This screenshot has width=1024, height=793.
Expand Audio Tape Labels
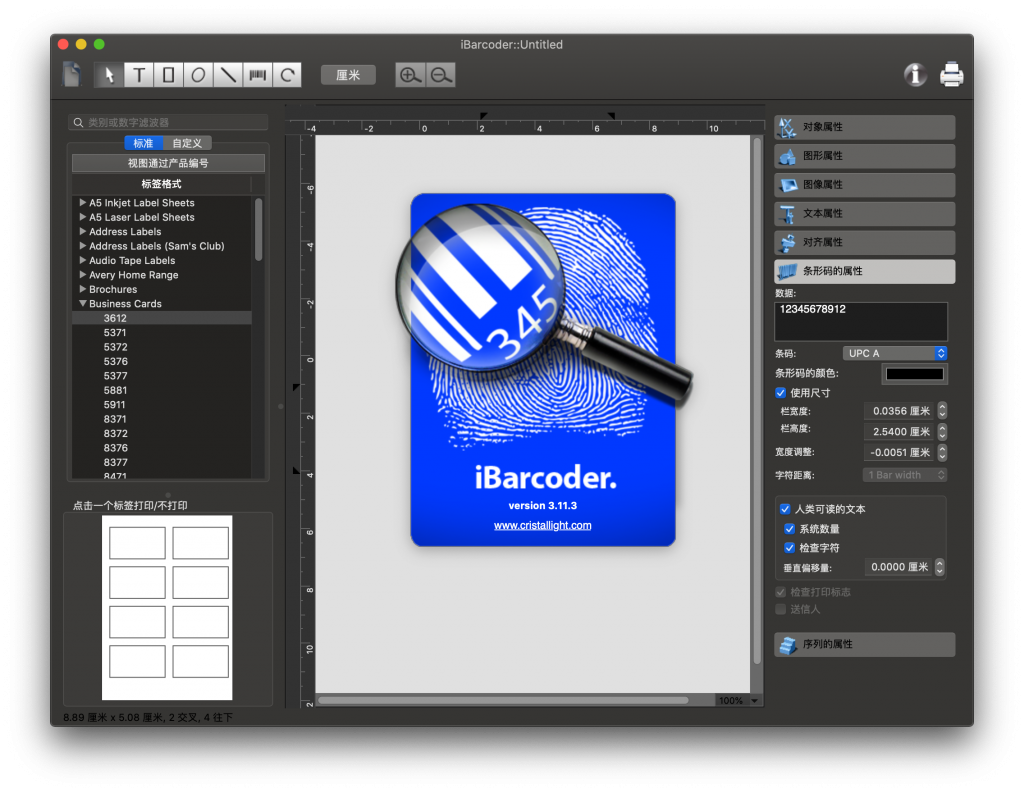82,260
